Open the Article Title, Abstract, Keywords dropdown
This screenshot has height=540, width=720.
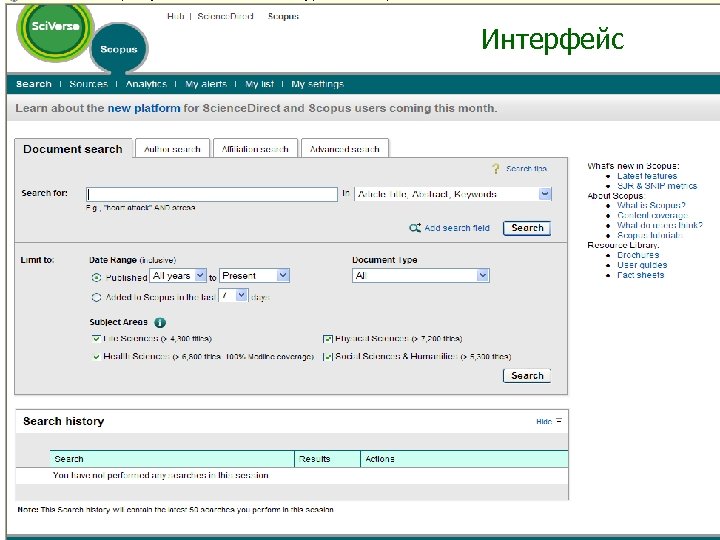pos(453,194)
